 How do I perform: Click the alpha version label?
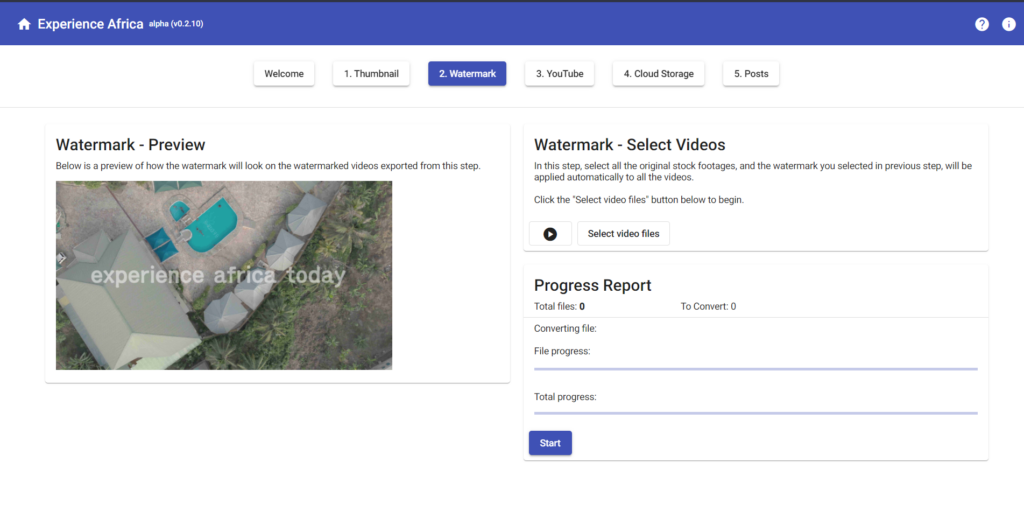[177, 23]
